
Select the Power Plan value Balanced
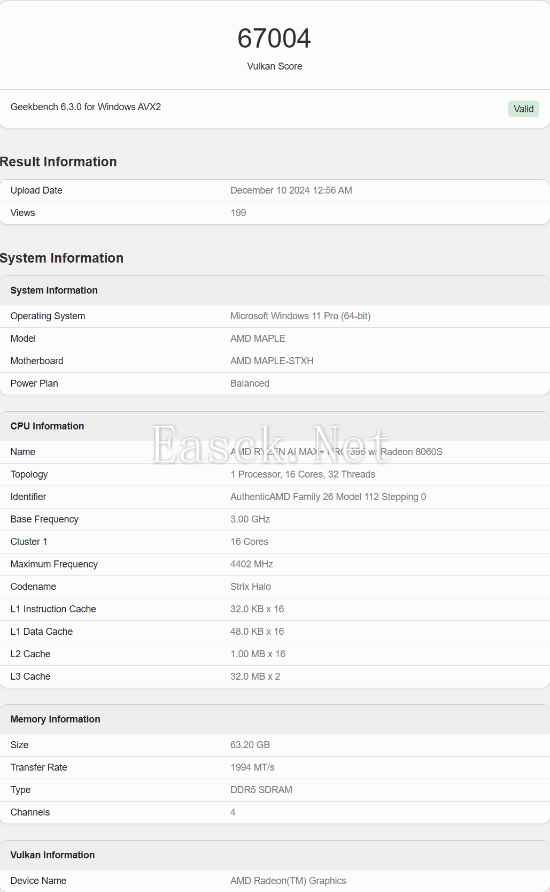tap(250, 383)
